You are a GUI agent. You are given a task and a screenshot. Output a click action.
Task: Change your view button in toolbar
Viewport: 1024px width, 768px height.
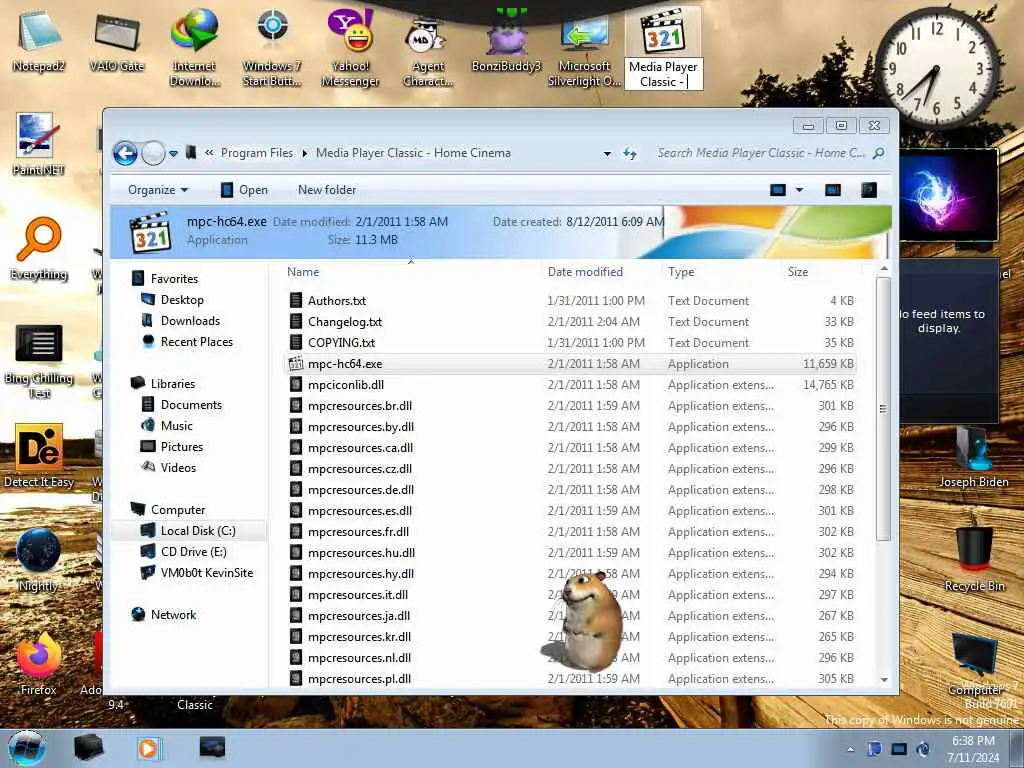(x=778, y=190)
